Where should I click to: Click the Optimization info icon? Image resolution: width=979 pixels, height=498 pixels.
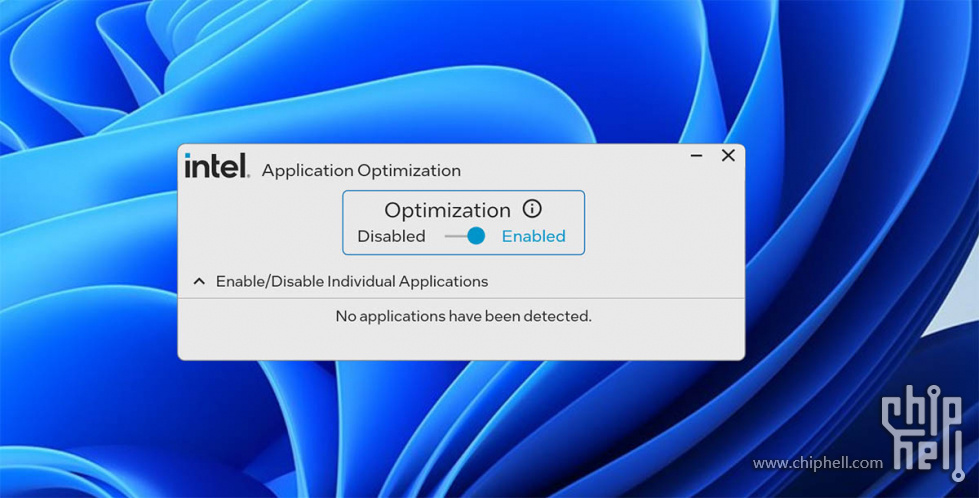tap(532, 208)
